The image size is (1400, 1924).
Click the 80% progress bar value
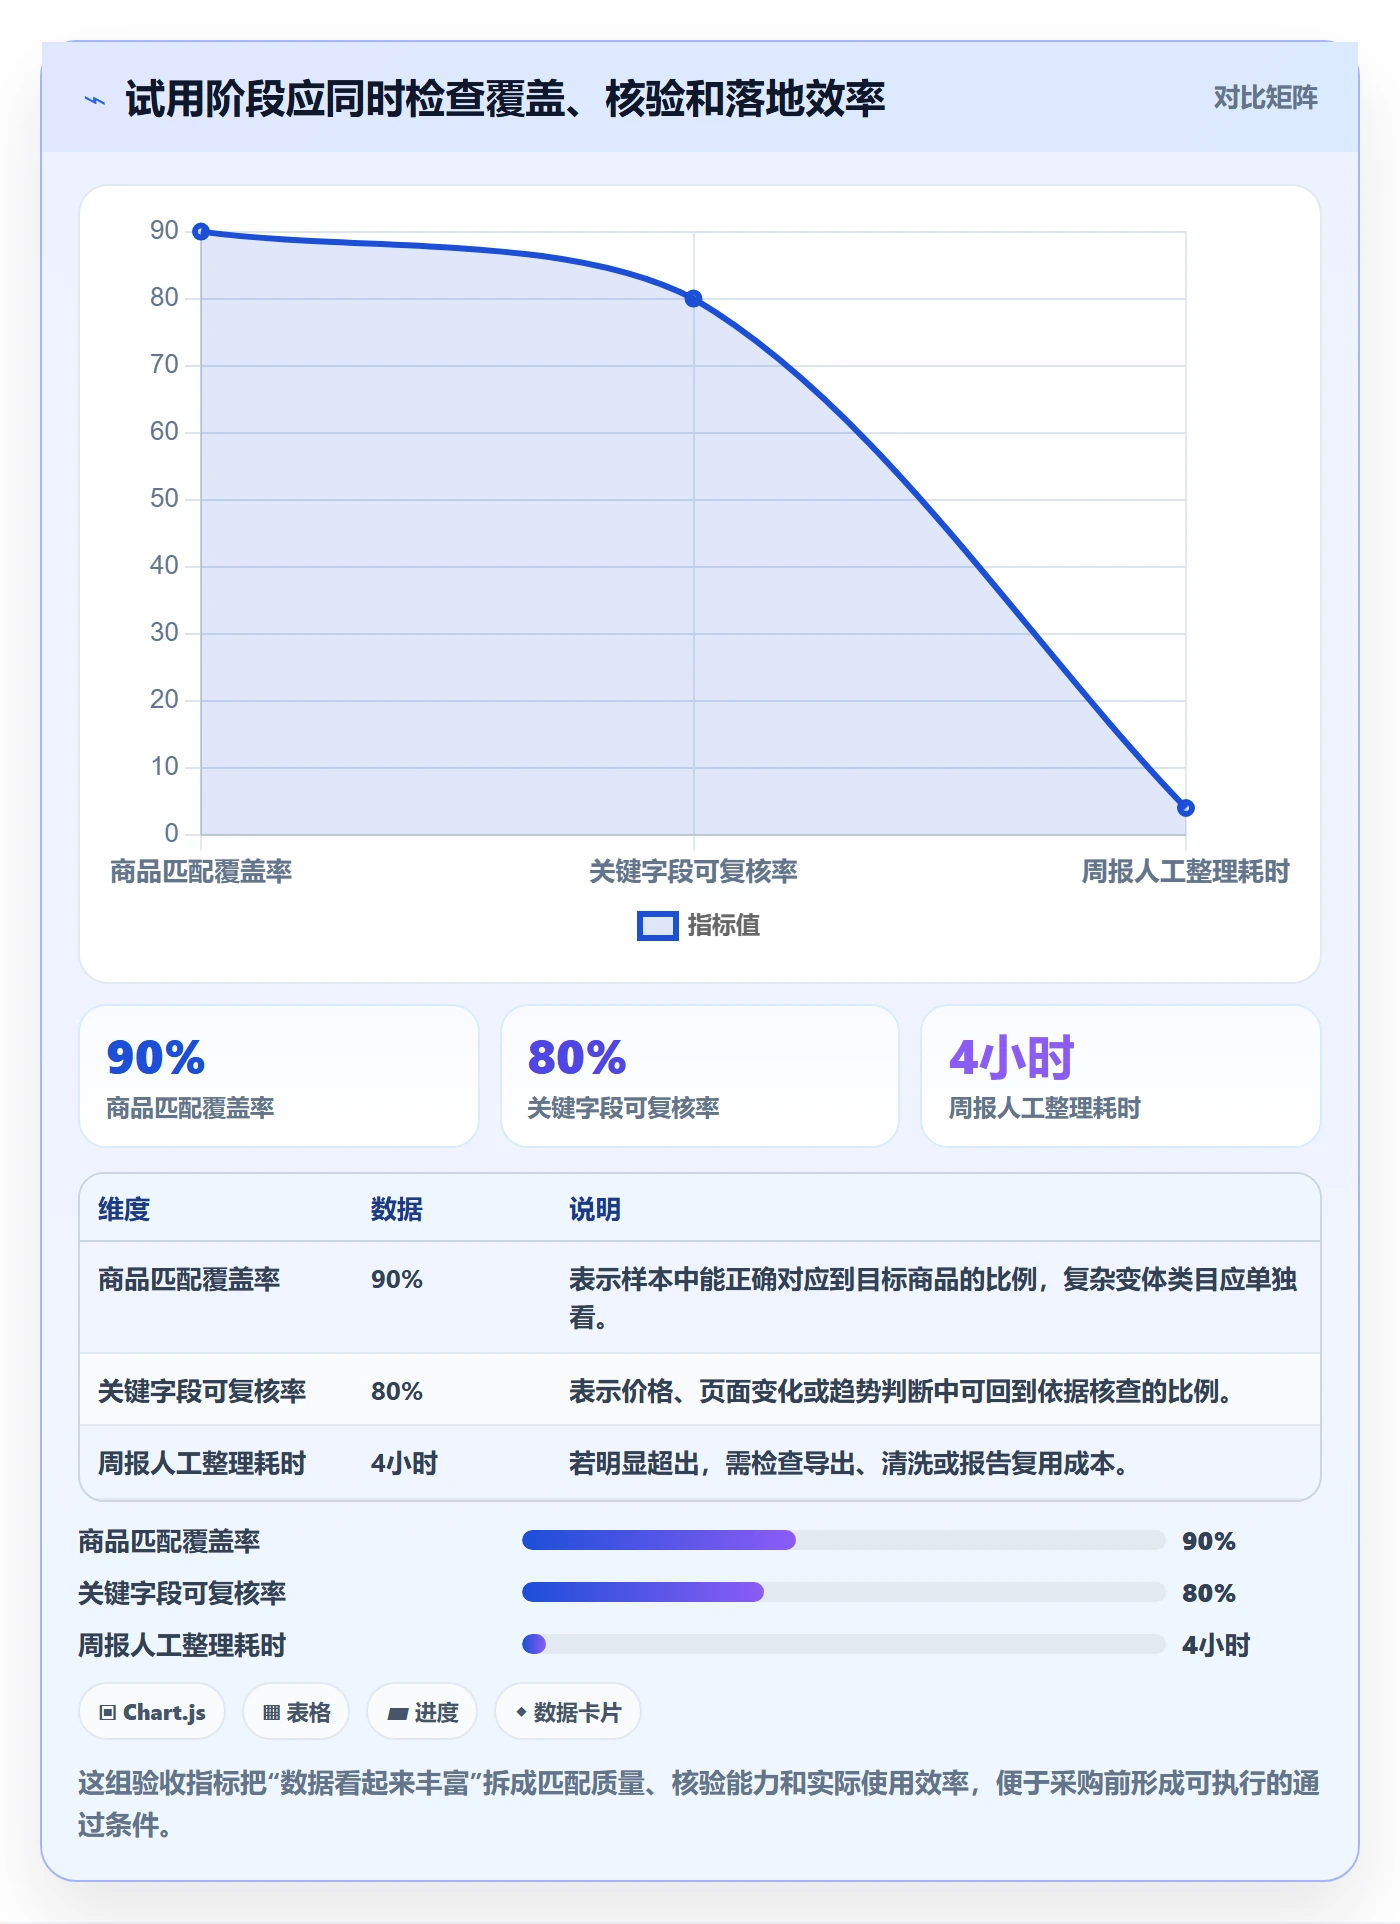(x=1209, y=1593)
